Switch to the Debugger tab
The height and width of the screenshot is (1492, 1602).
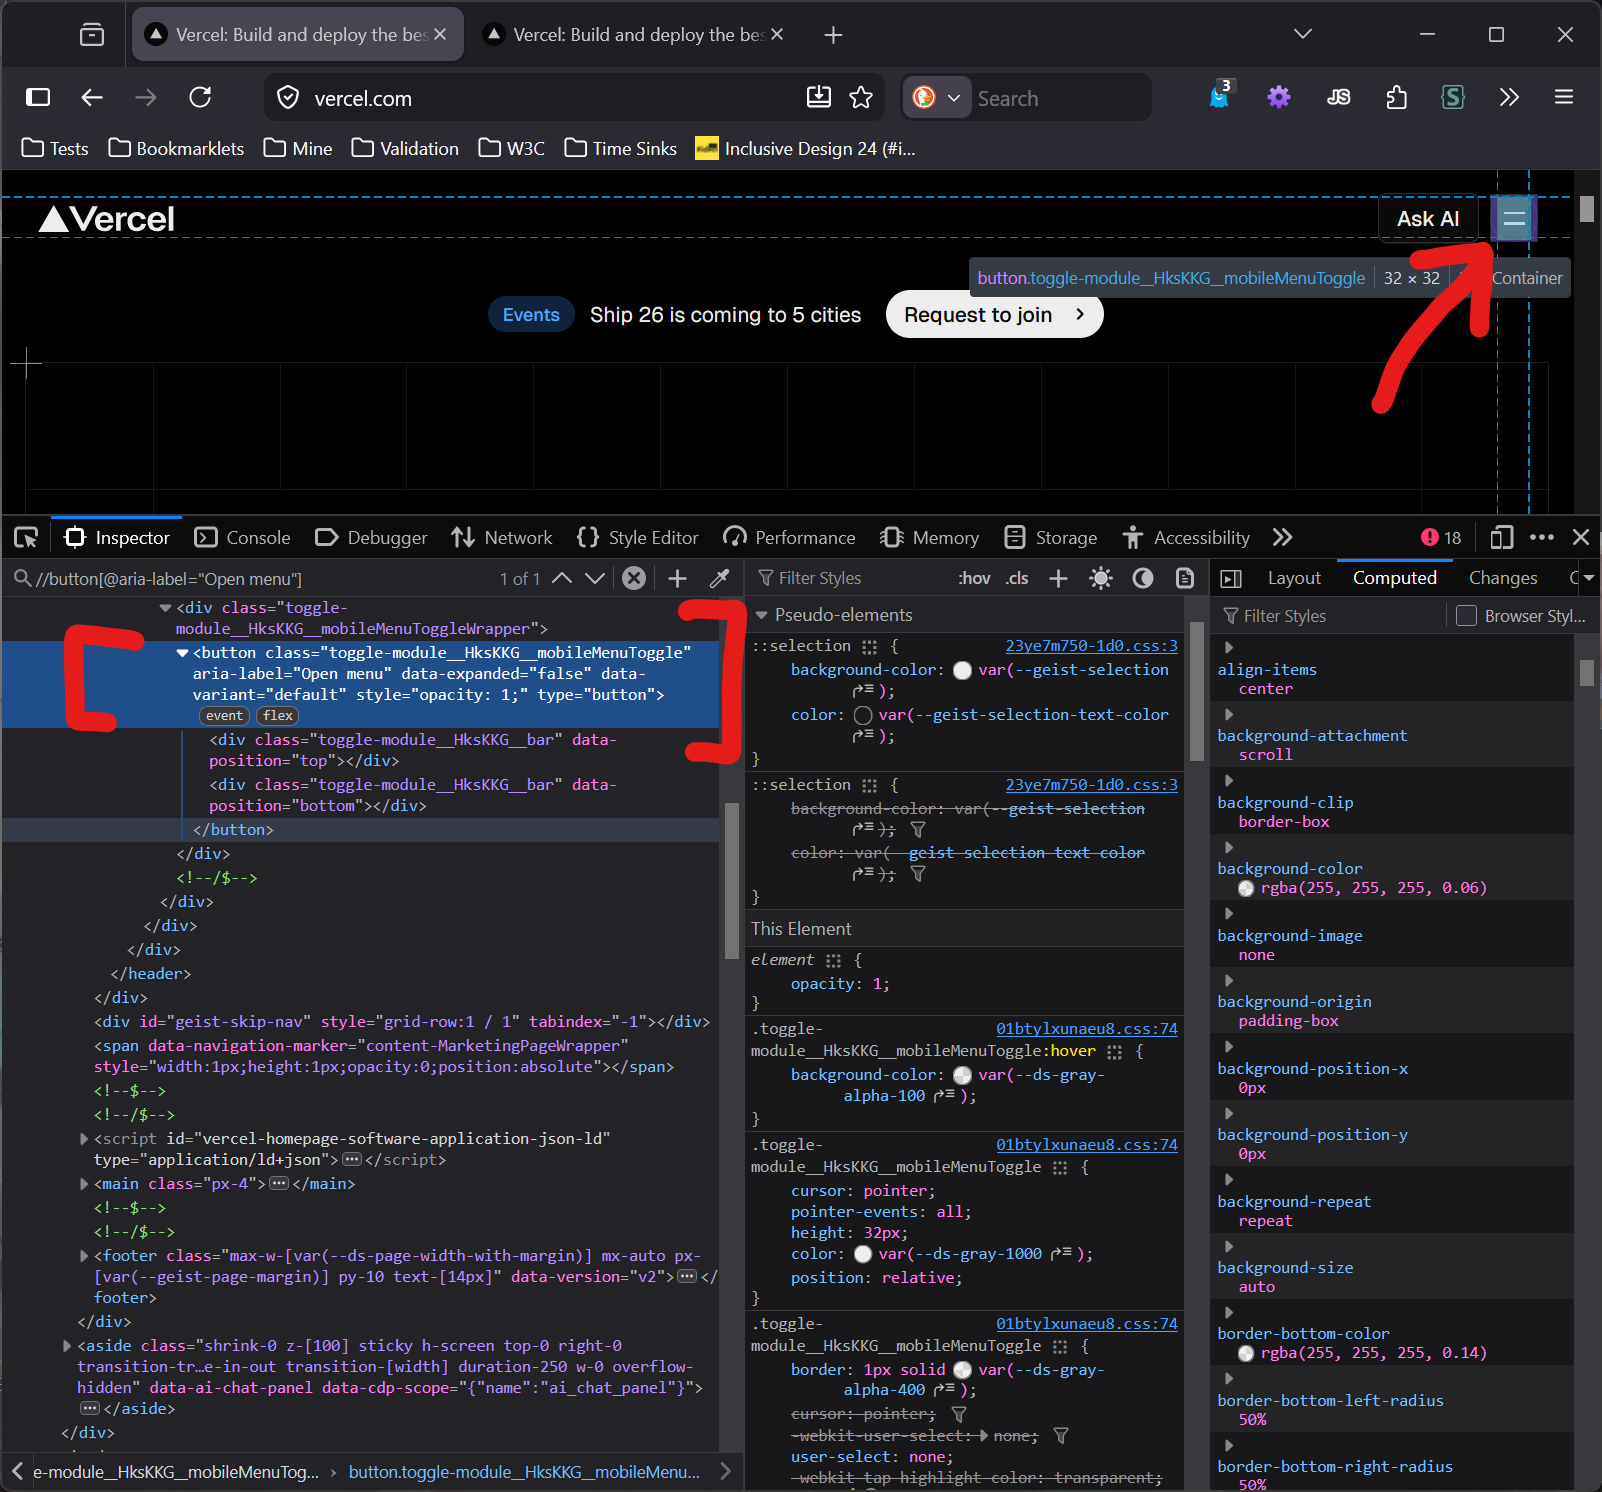coord(371,538)
